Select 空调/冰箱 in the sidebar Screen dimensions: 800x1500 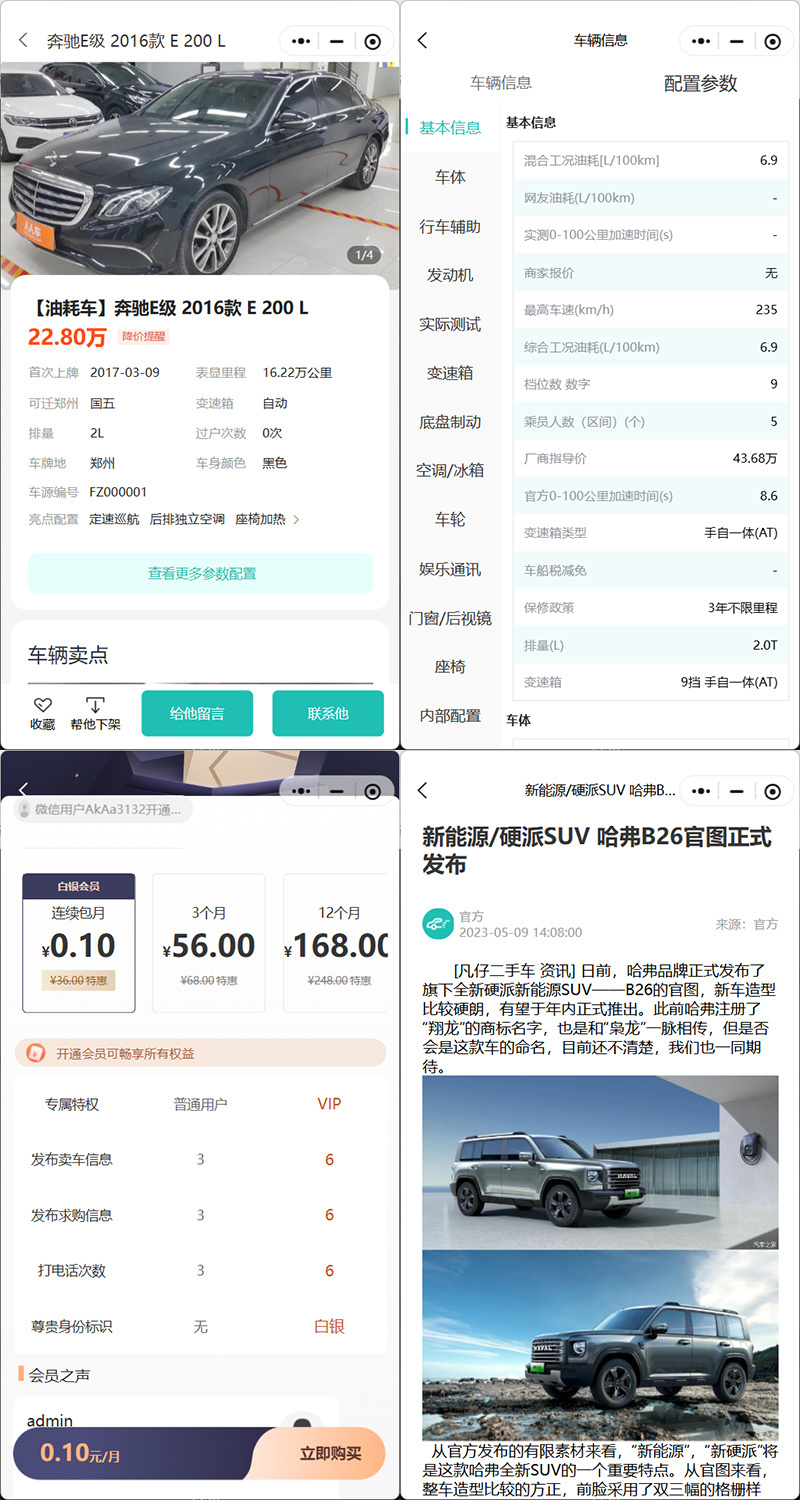450,470
